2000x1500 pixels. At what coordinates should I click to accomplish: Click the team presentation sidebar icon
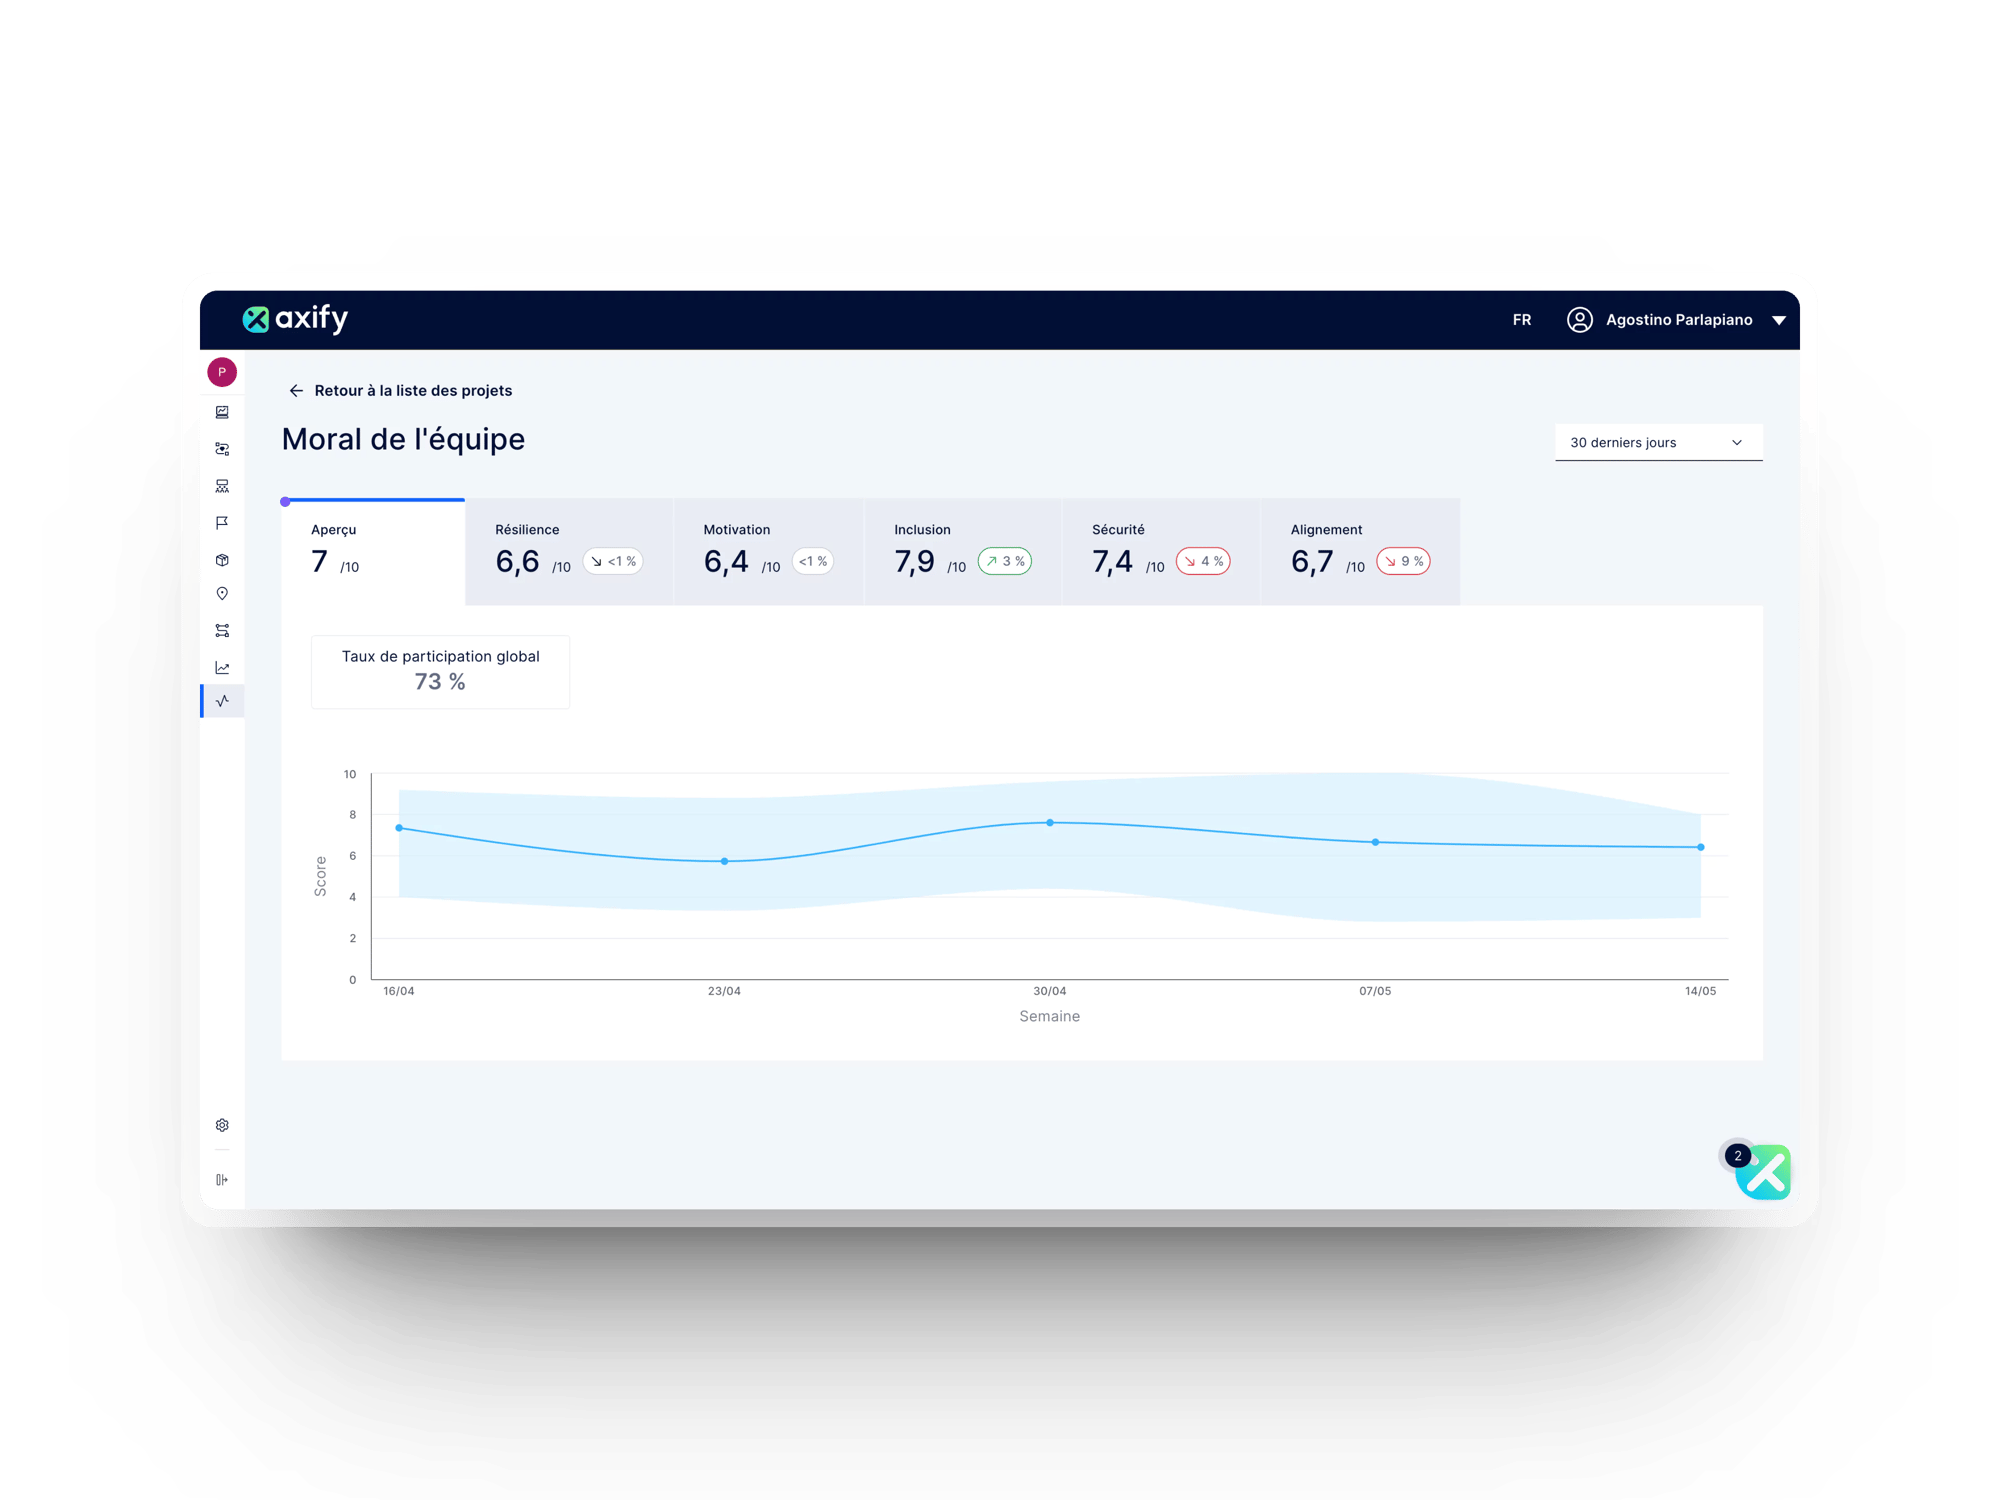[222, 486]
